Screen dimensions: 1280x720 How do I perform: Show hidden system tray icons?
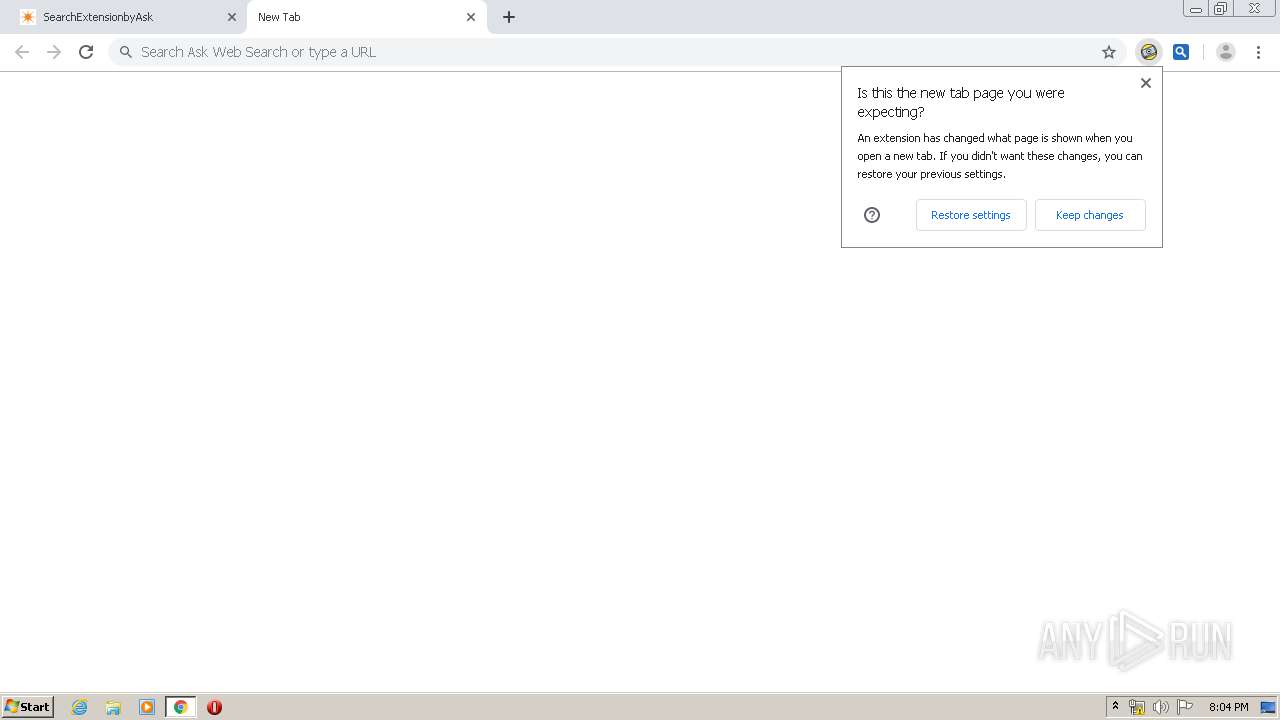click(x=1115, y=707)
